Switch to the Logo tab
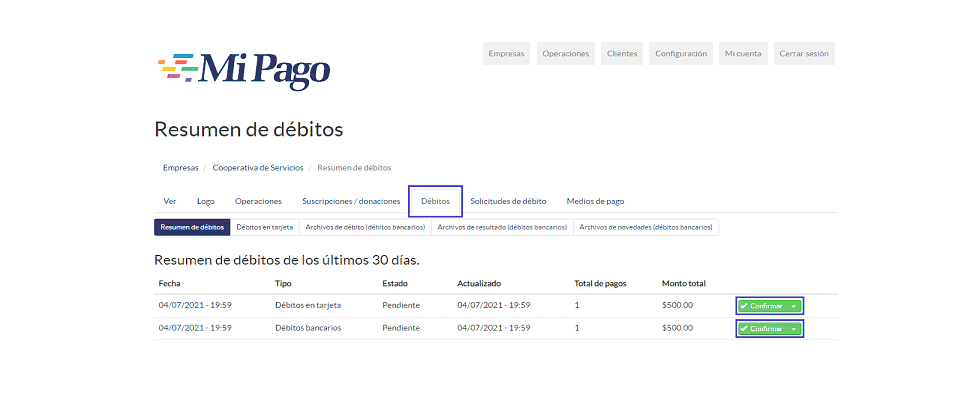 206,201
